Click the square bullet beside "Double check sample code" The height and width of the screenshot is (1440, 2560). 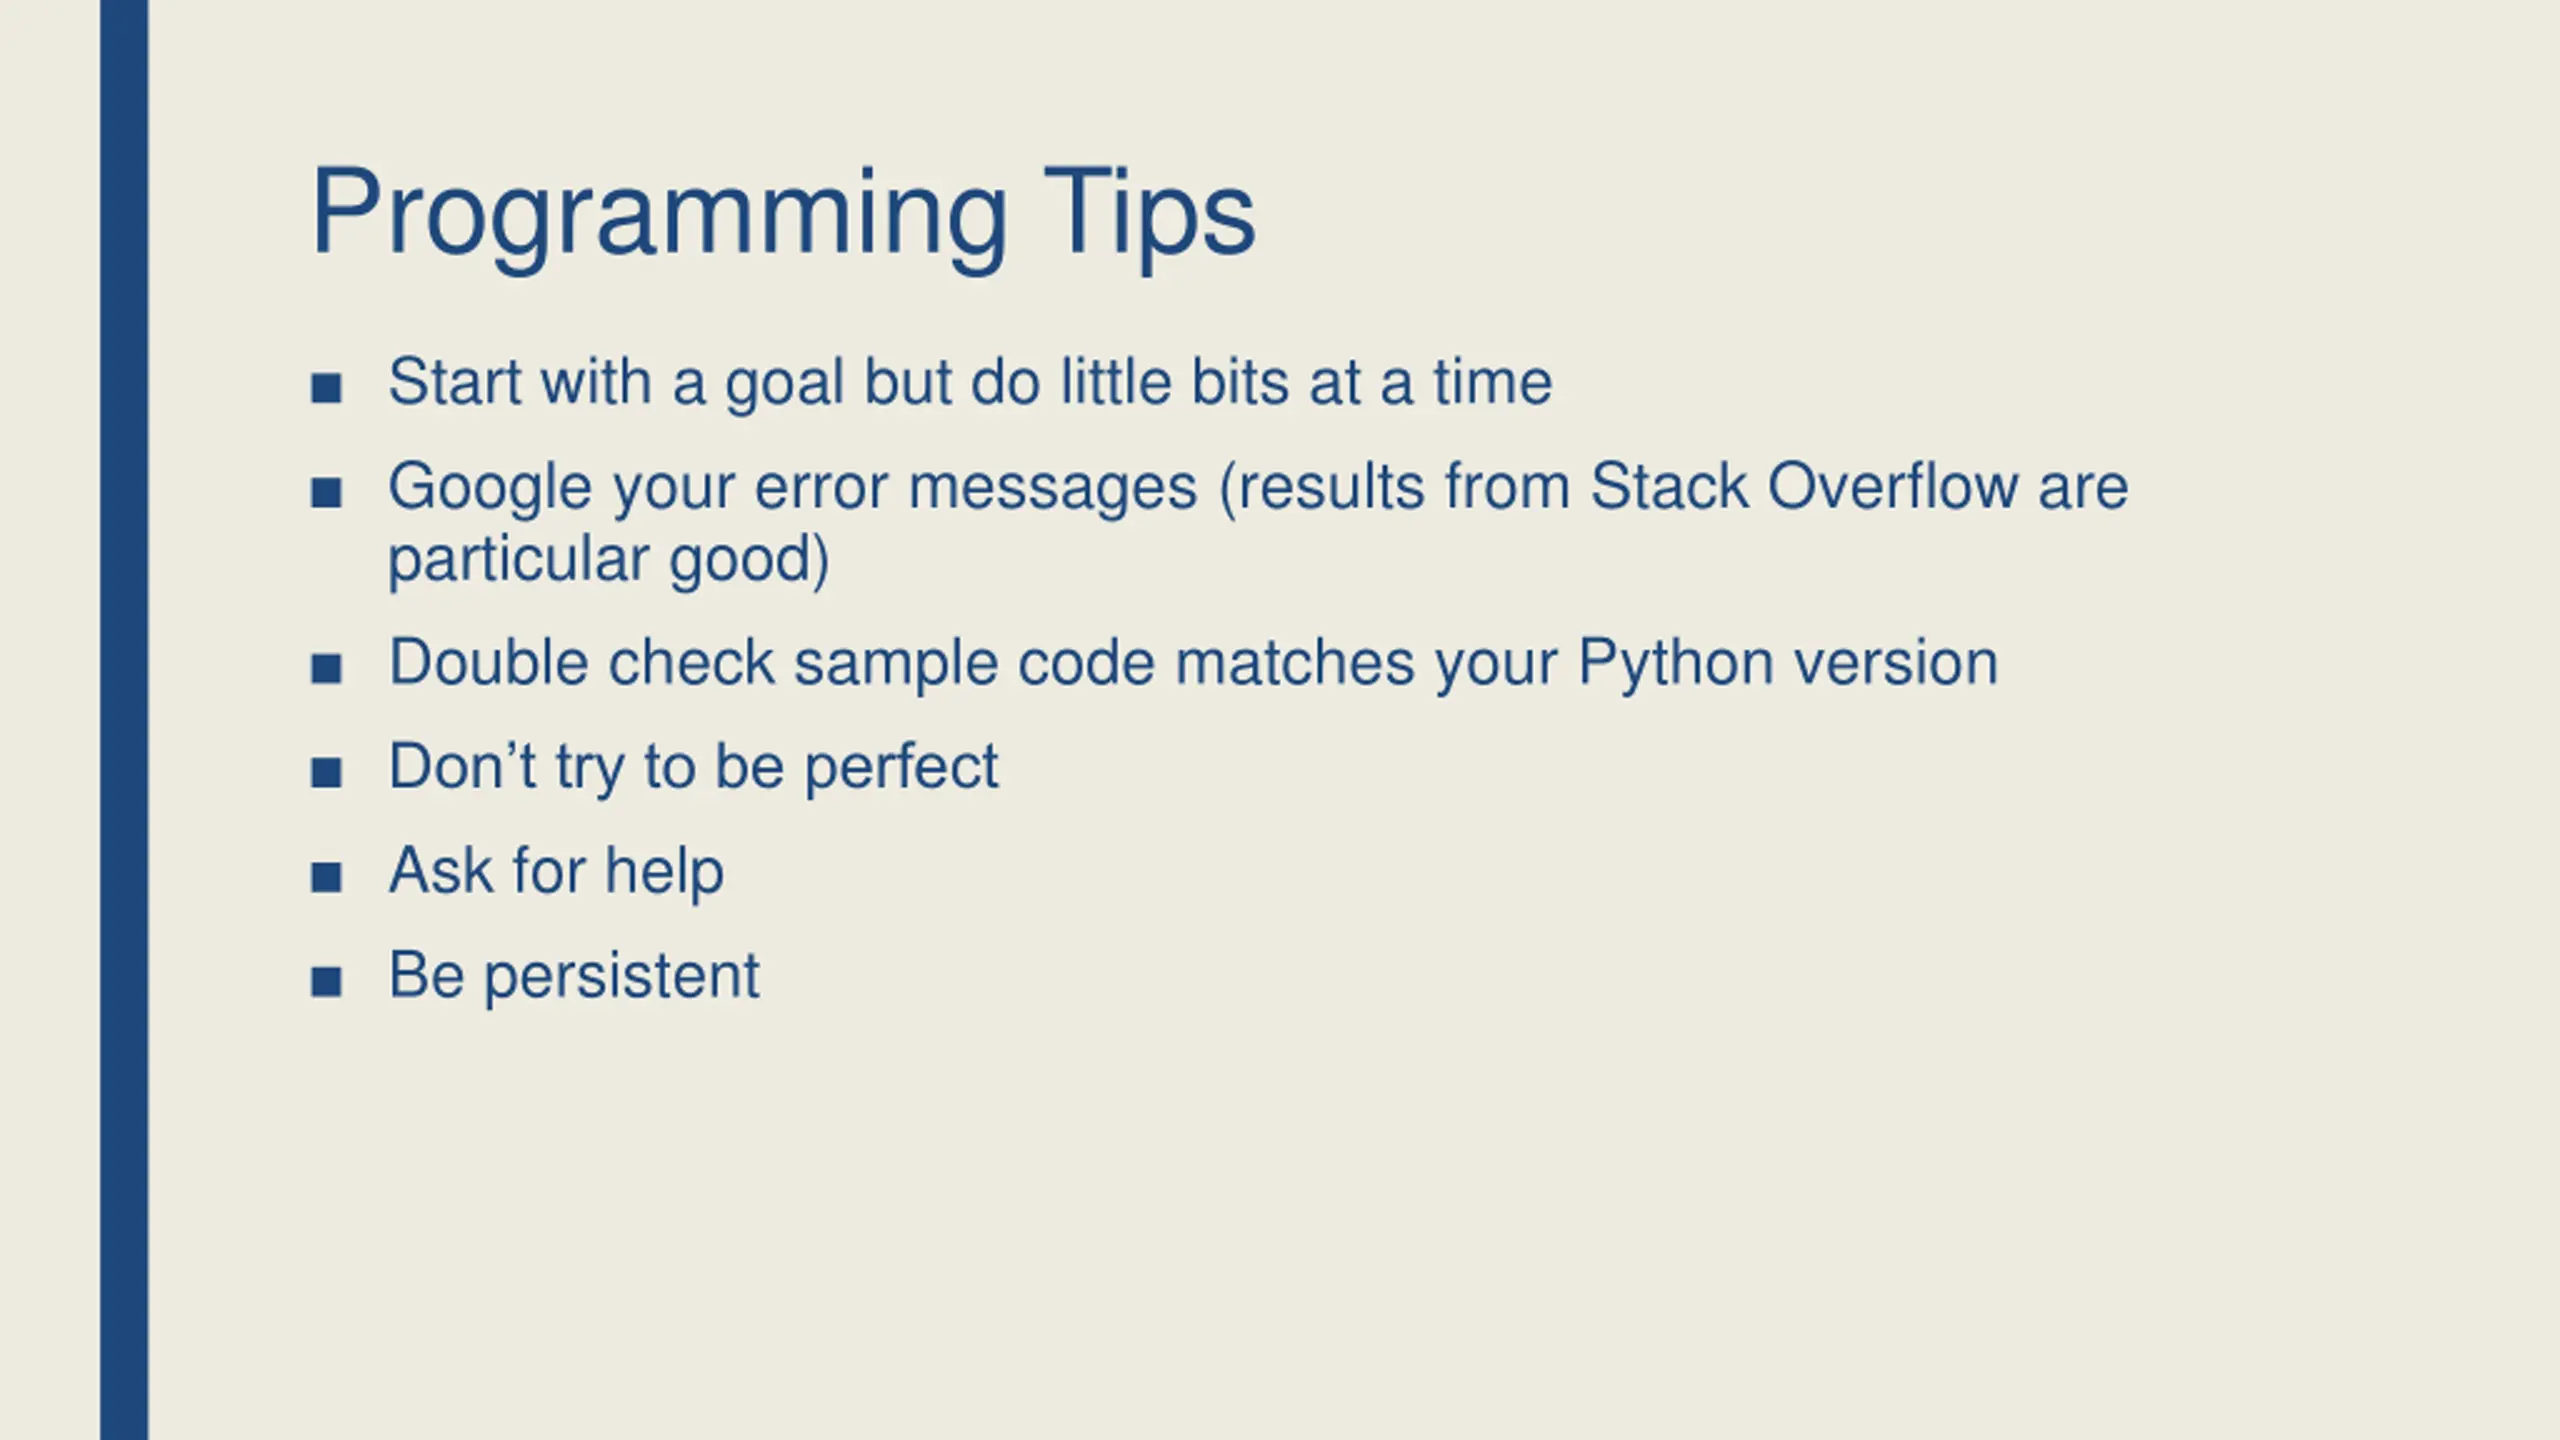pyautogui.click(x=326, y=668)
